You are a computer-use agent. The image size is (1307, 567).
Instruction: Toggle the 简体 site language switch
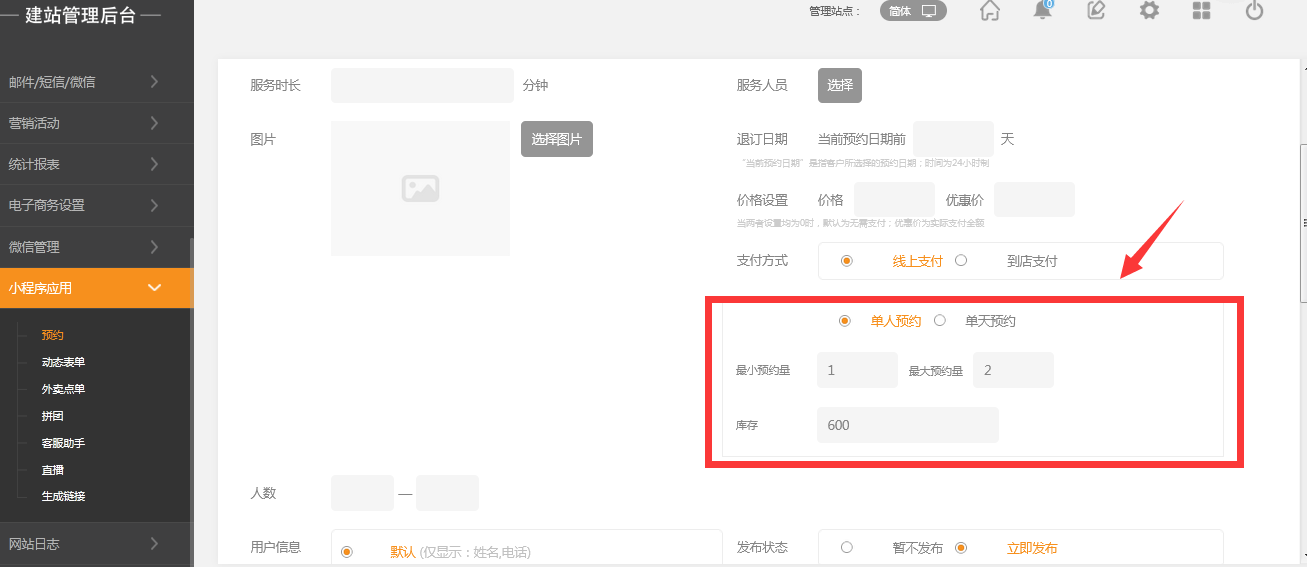tap(913, 11)
